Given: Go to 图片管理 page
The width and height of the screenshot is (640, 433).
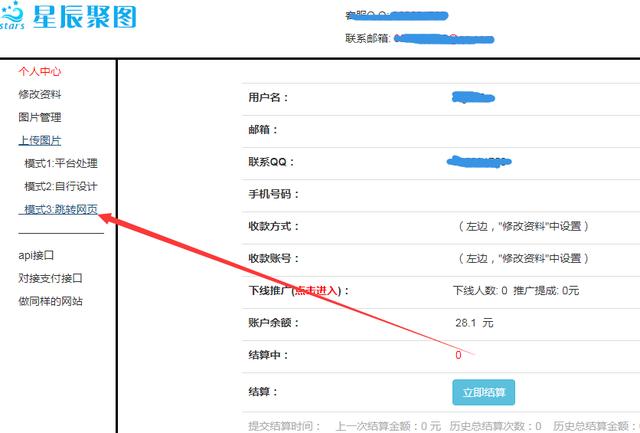Looking at the screenshot, I should pyautogui.click(x=40, y=118).
